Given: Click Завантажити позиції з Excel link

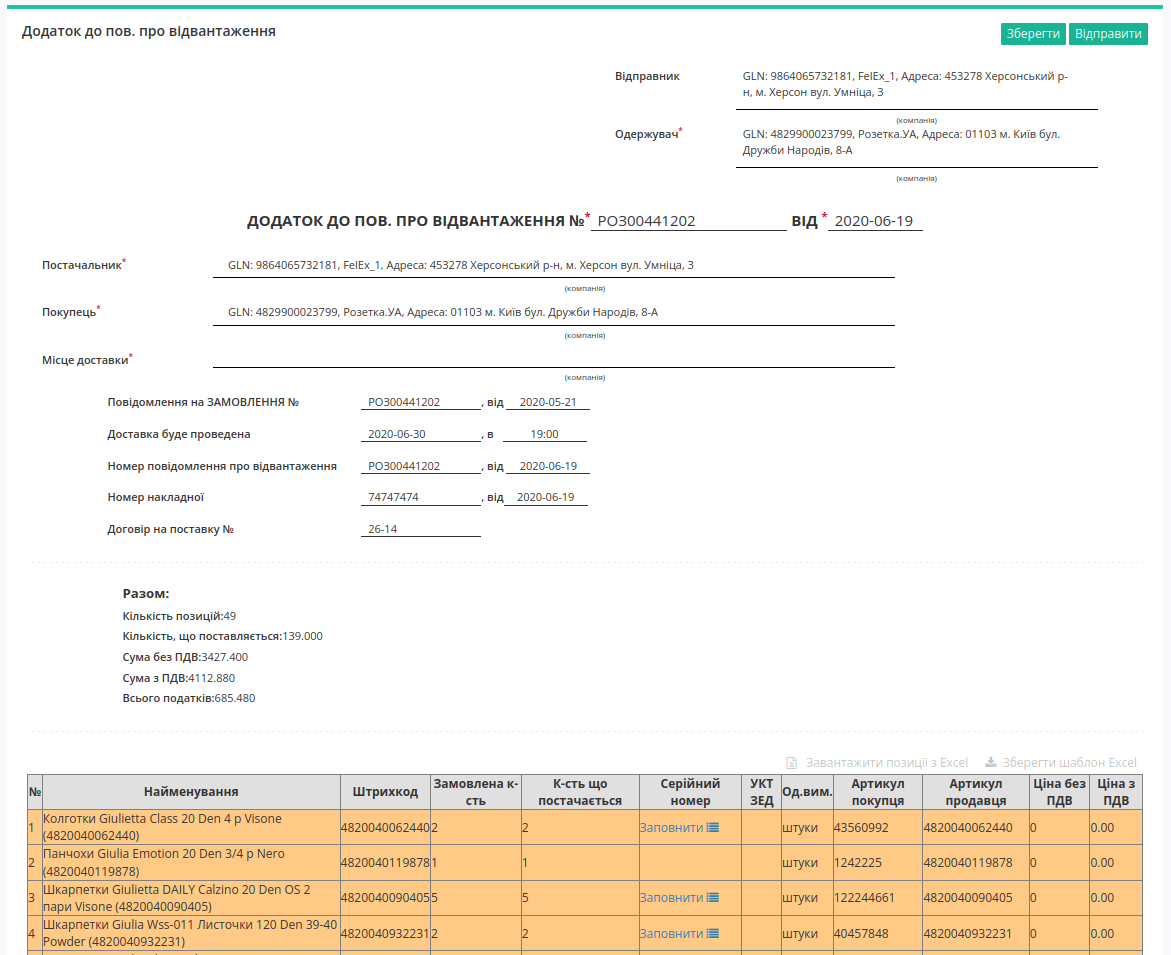Looking at the screenshot, I should [x=886, y=762].
